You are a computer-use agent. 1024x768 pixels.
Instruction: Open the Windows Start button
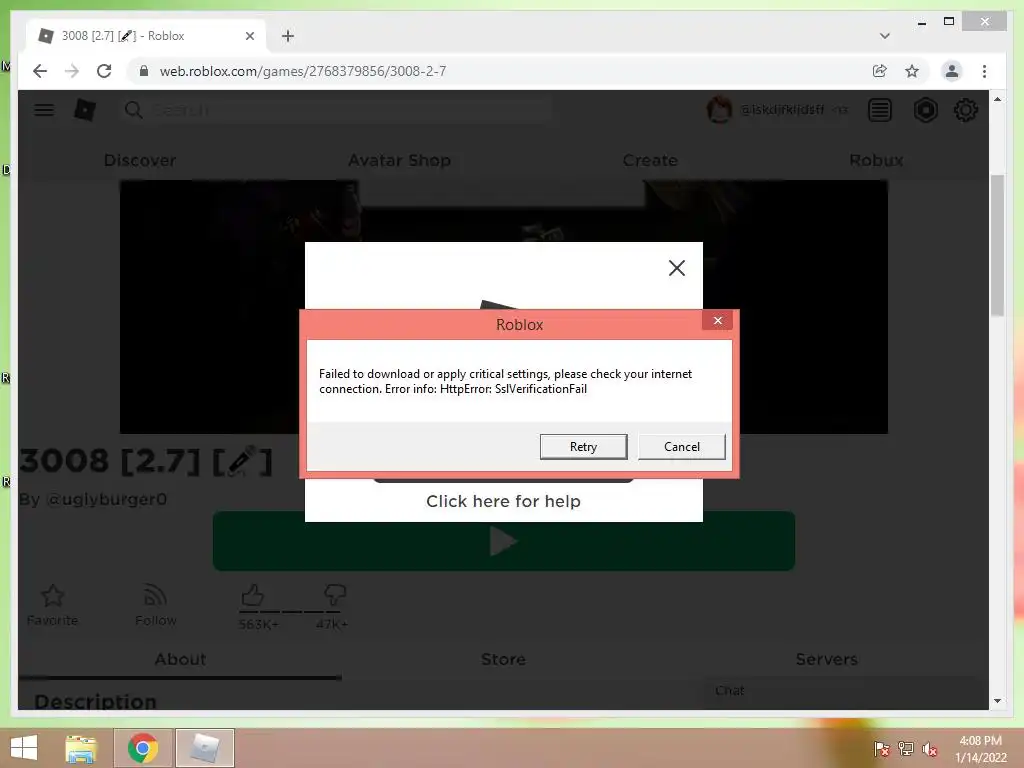(24, 748)
